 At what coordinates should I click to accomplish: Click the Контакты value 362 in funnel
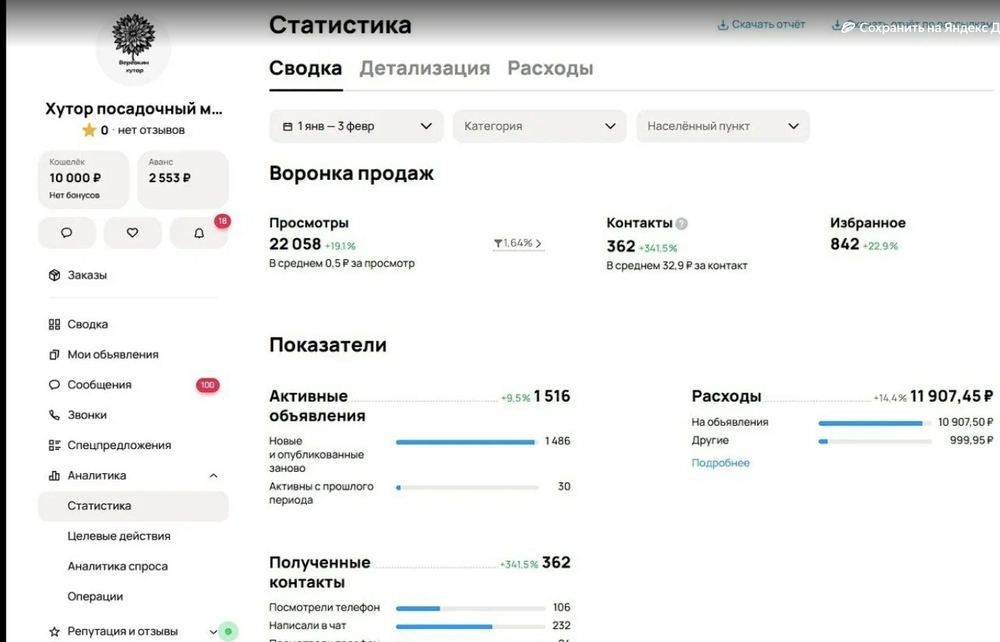621,246
